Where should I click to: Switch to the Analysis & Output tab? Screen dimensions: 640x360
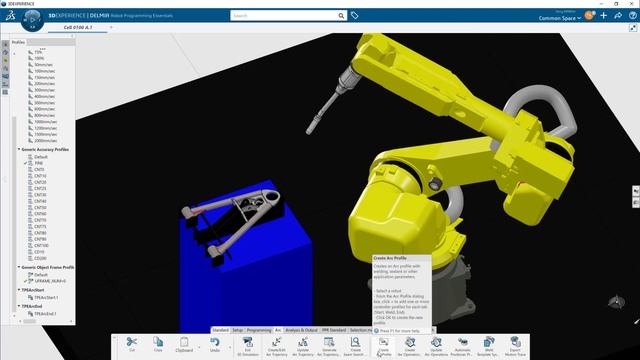click(x=301, y=330)
